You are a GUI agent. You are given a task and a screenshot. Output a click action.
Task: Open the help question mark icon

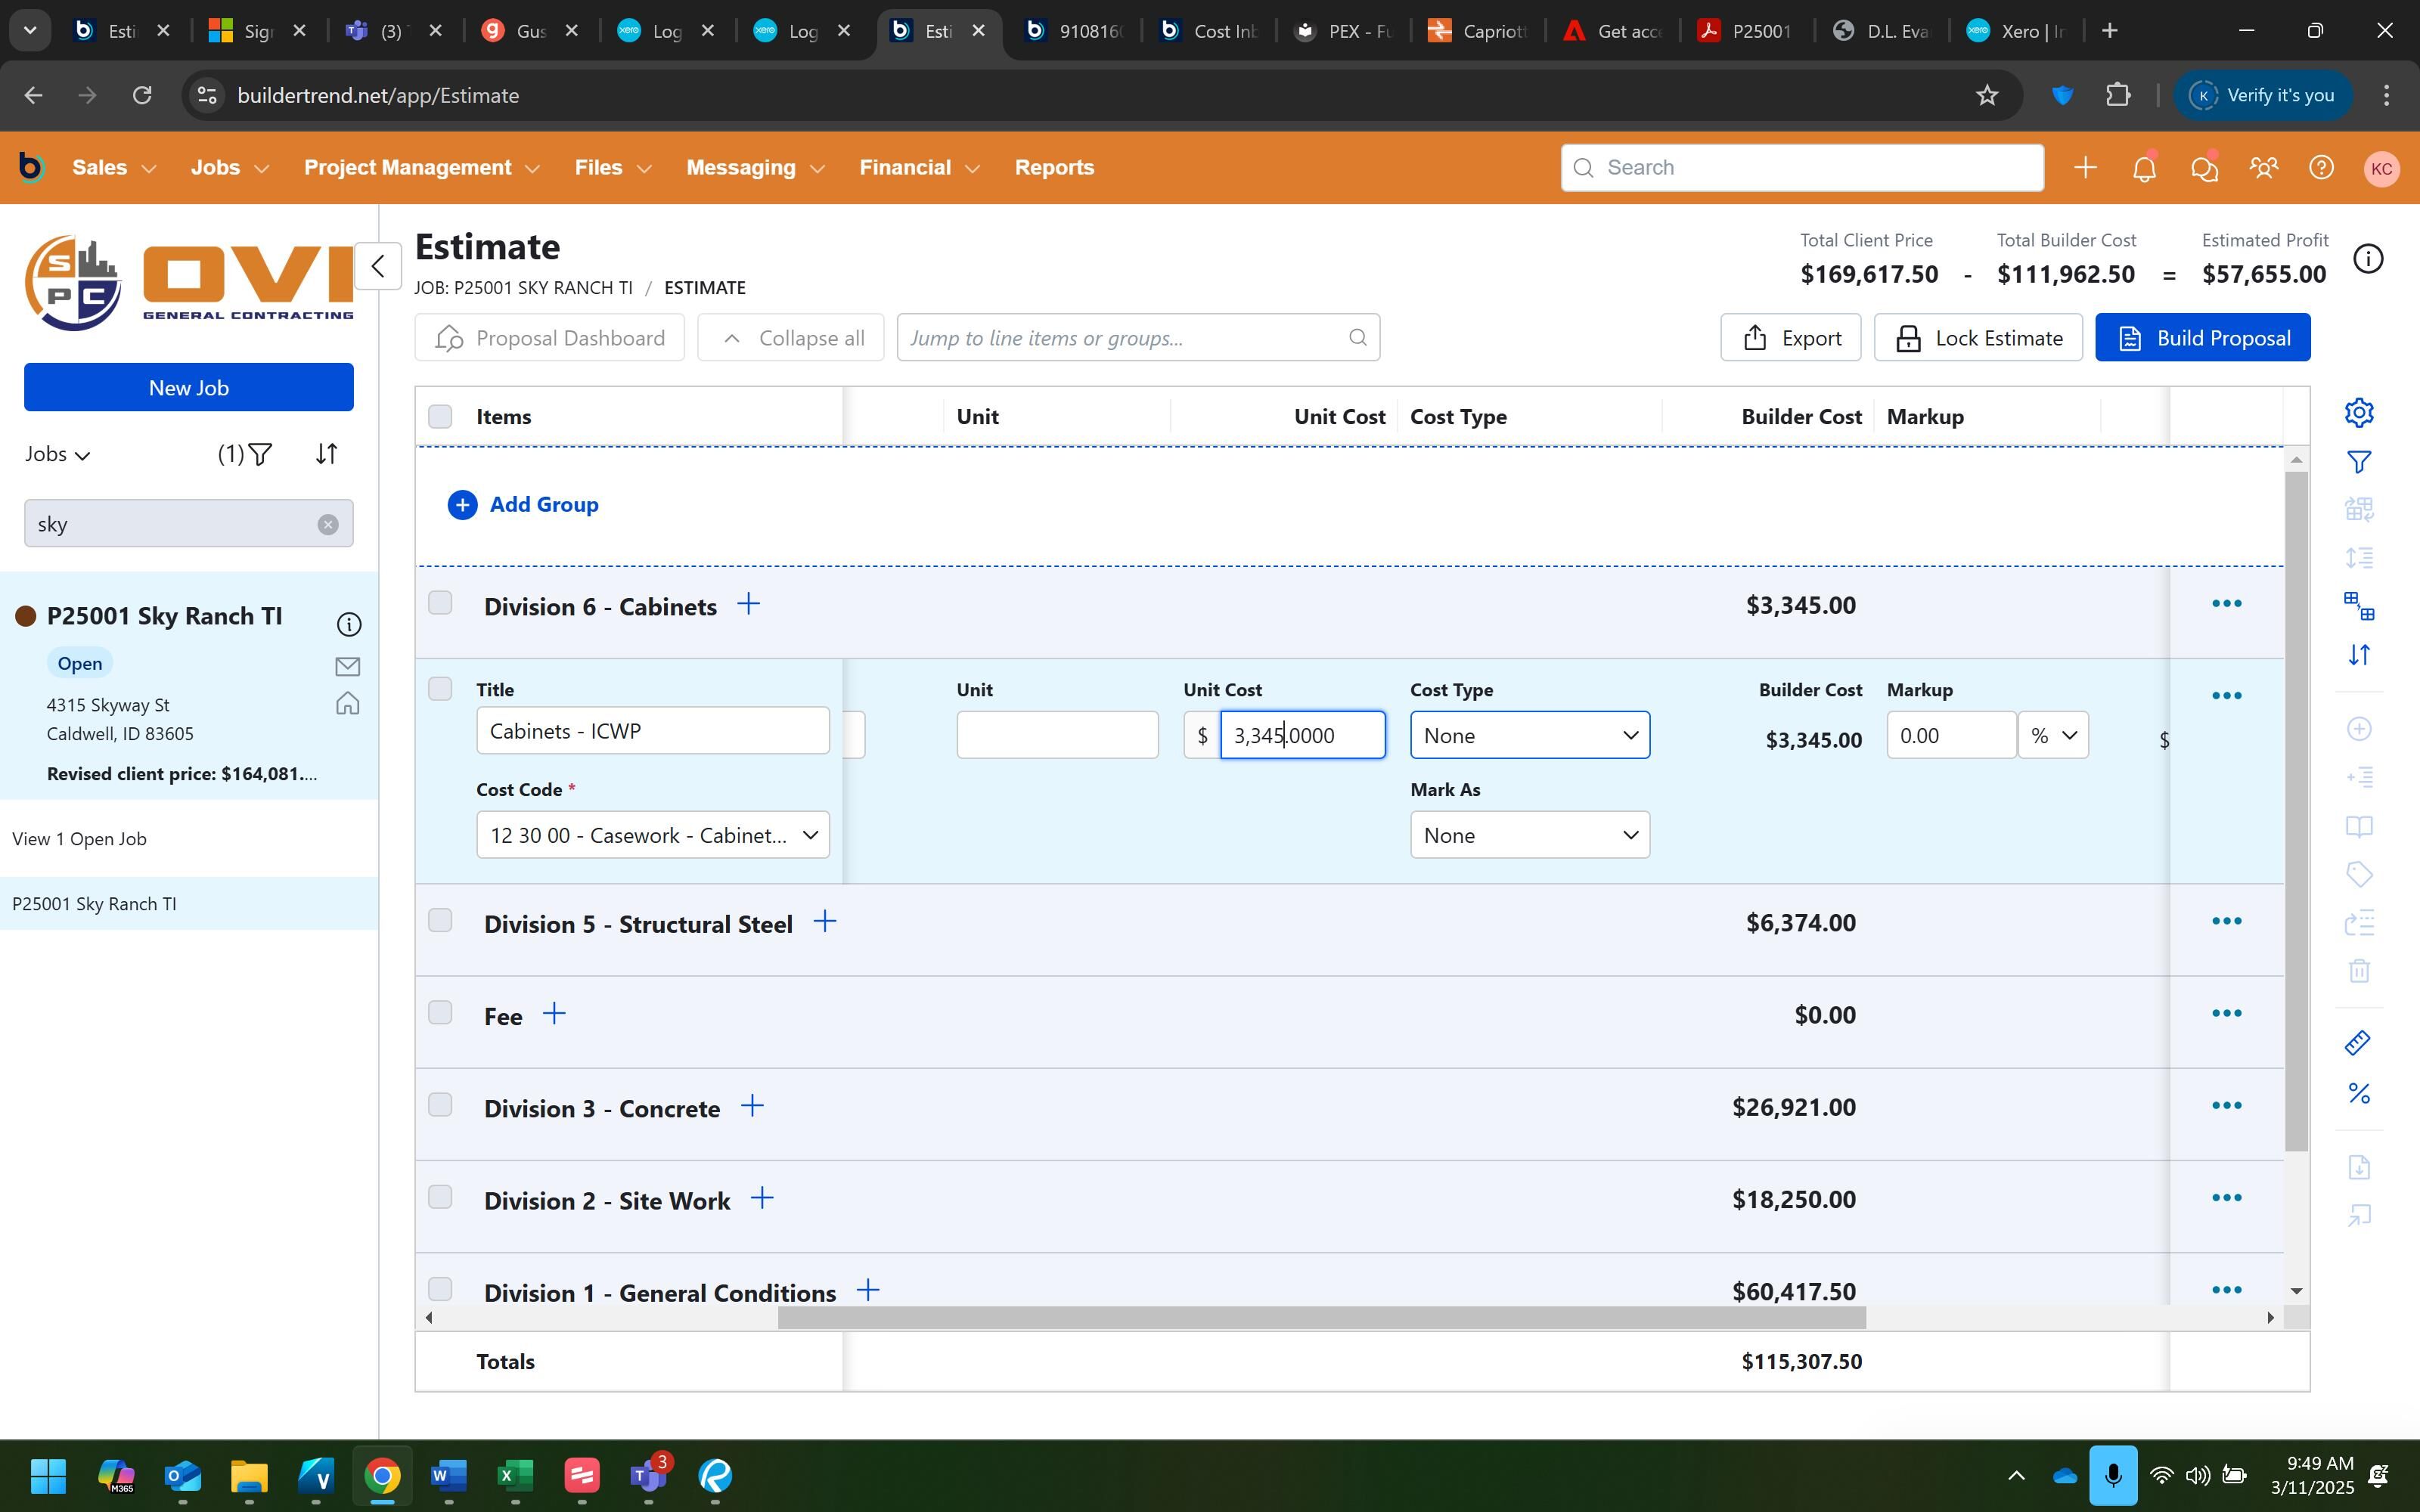pyautogui.click(x=2321, y=168)
